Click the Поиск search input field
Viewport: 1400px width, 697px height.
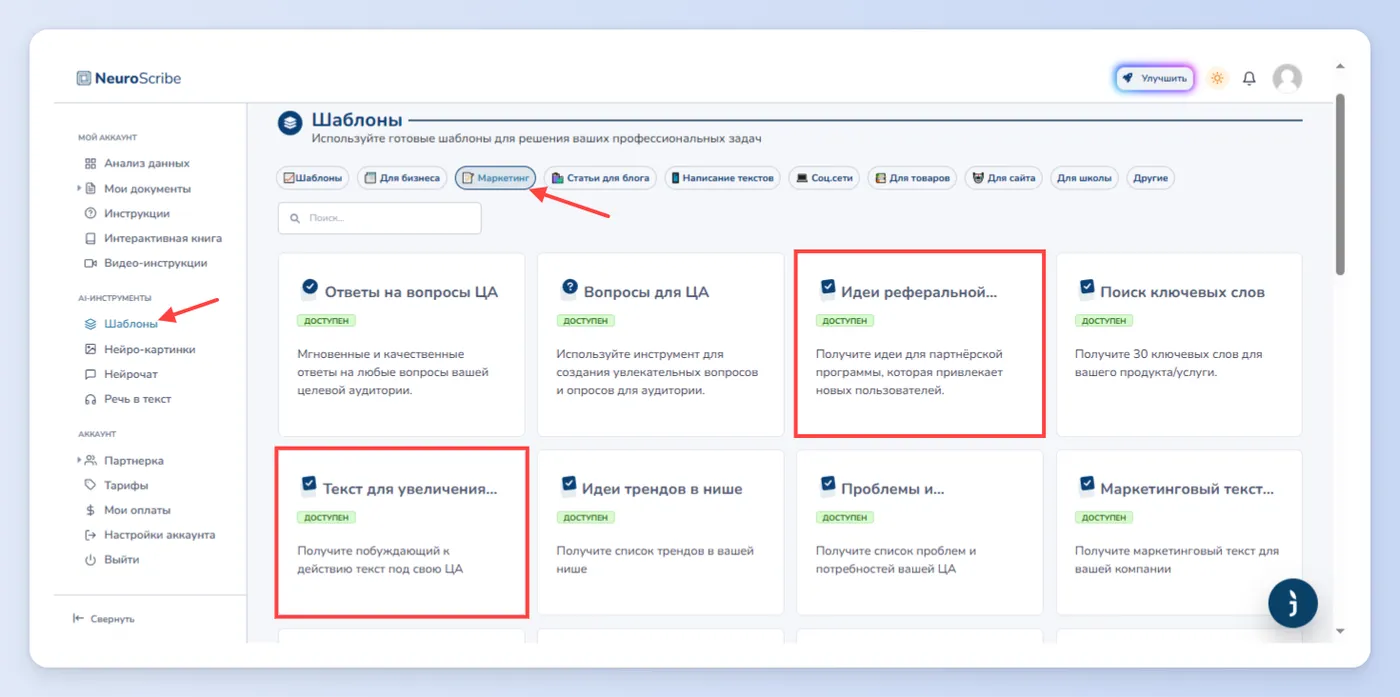pyautogui.click(x=379, y=218)
